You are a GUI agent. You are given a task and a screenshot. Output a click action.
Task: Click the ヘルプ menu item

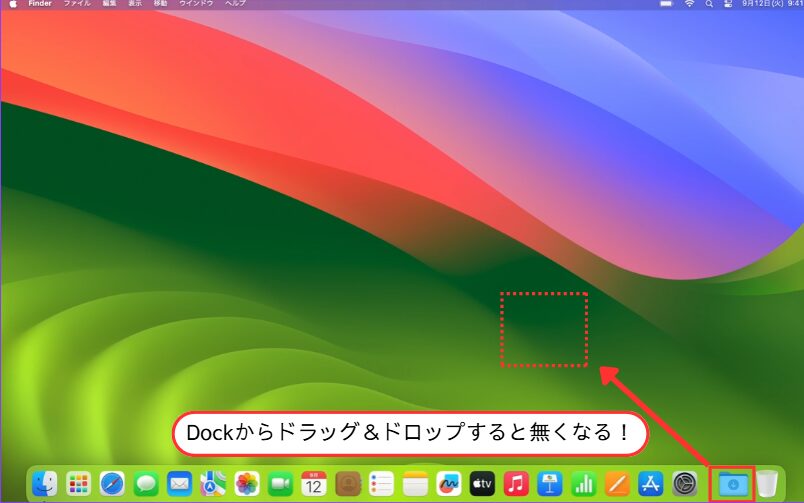click(x=235, y=5)
